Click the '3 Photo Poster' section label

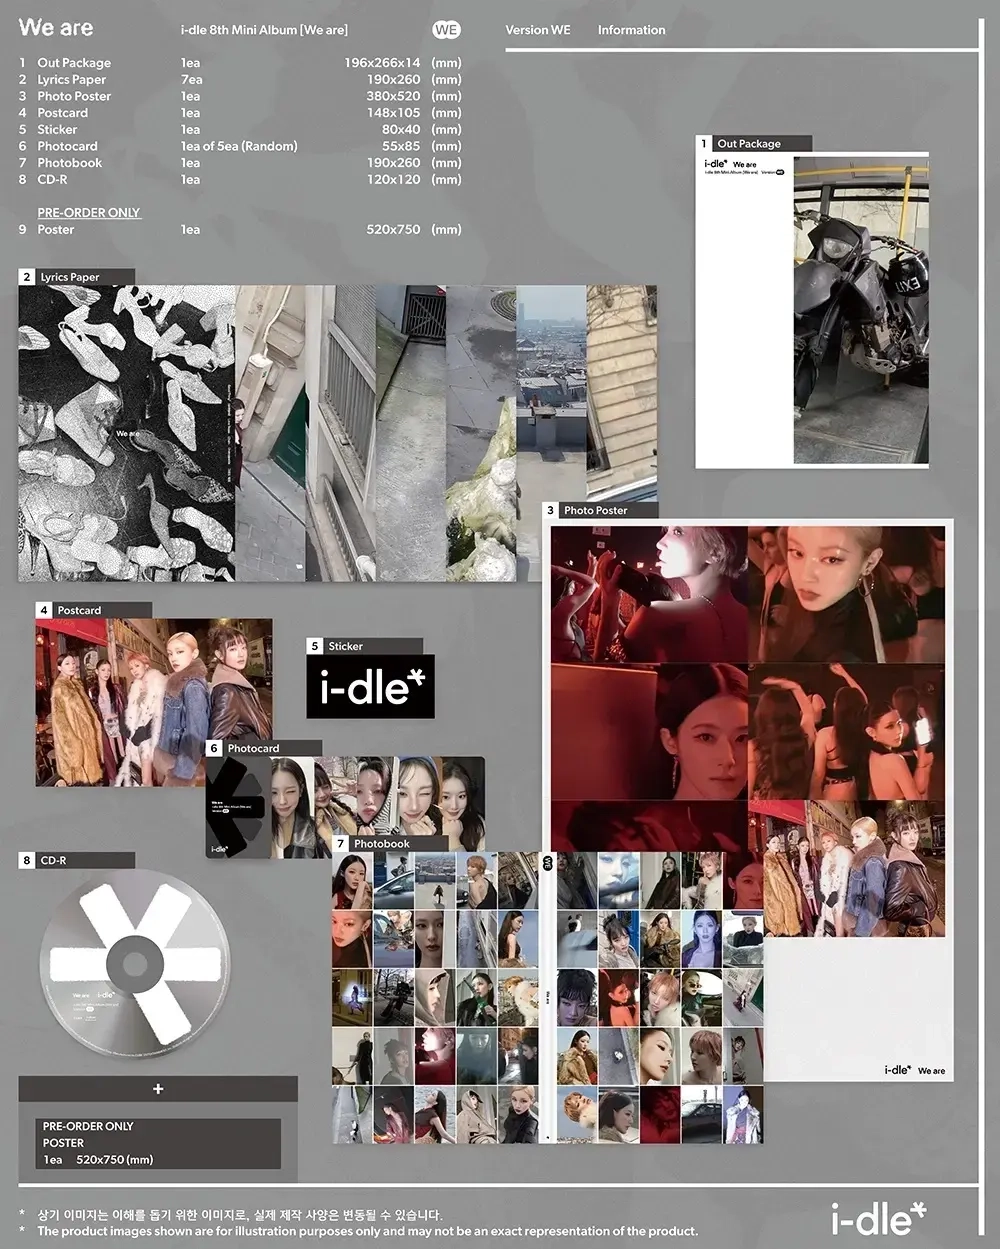tap(600, 510)
